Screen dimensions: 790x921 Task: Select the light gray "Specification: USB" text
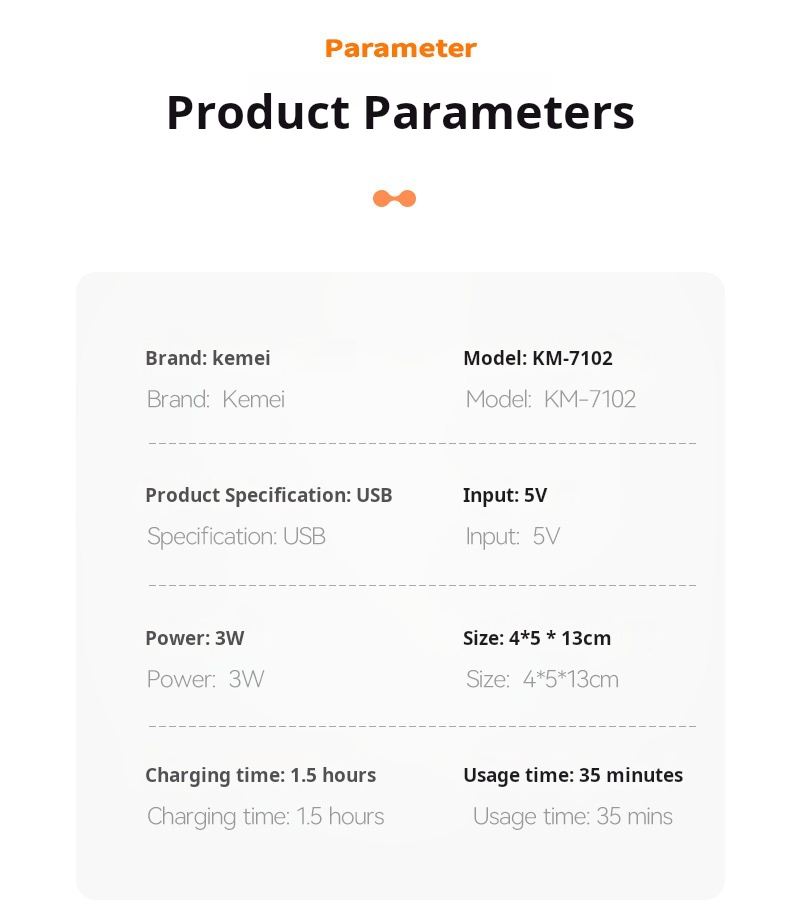(x=236, y=537)
